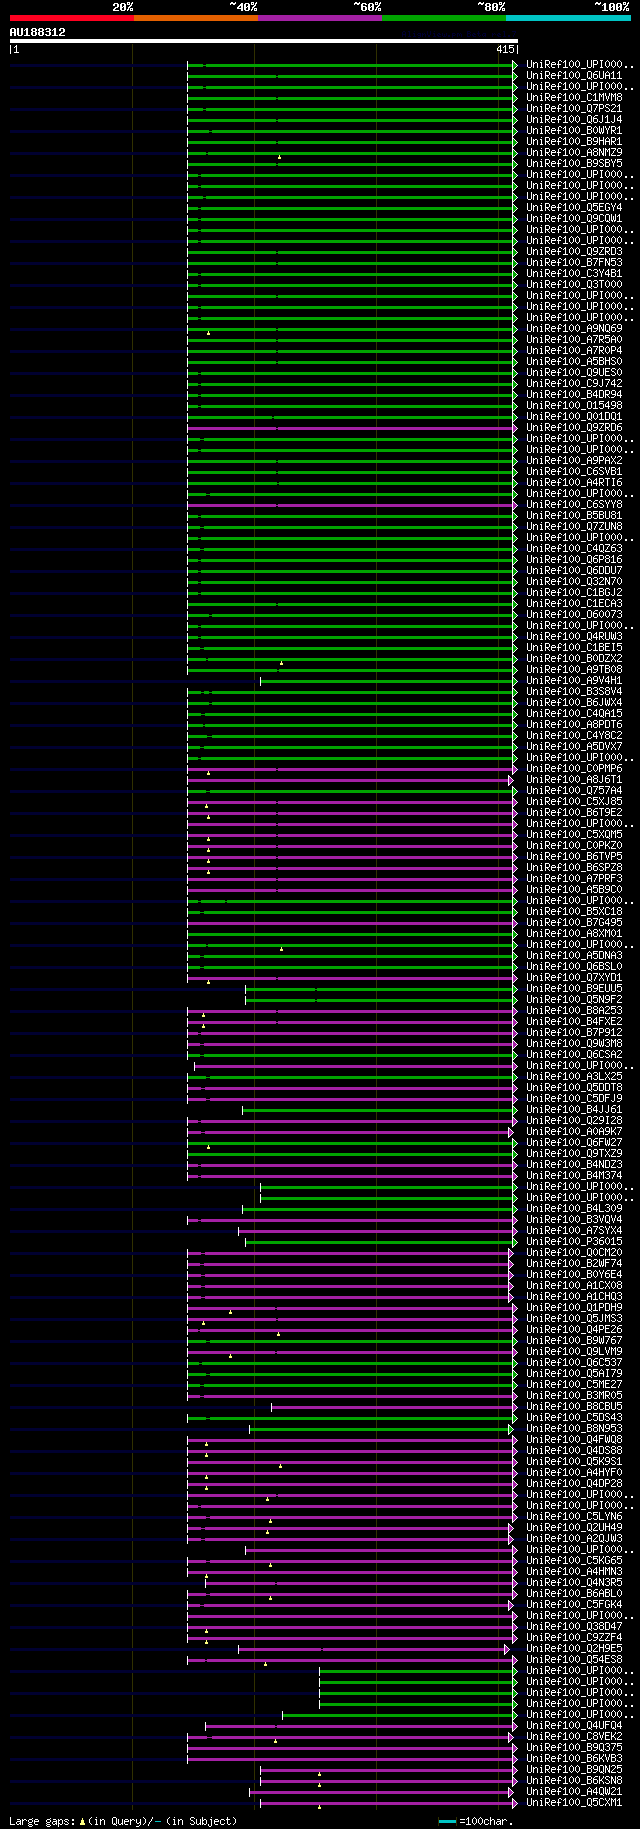The image size is (640, 1829).
Task: Click label UniRef100_C3Y4B1
Action: tap(574, 274)
